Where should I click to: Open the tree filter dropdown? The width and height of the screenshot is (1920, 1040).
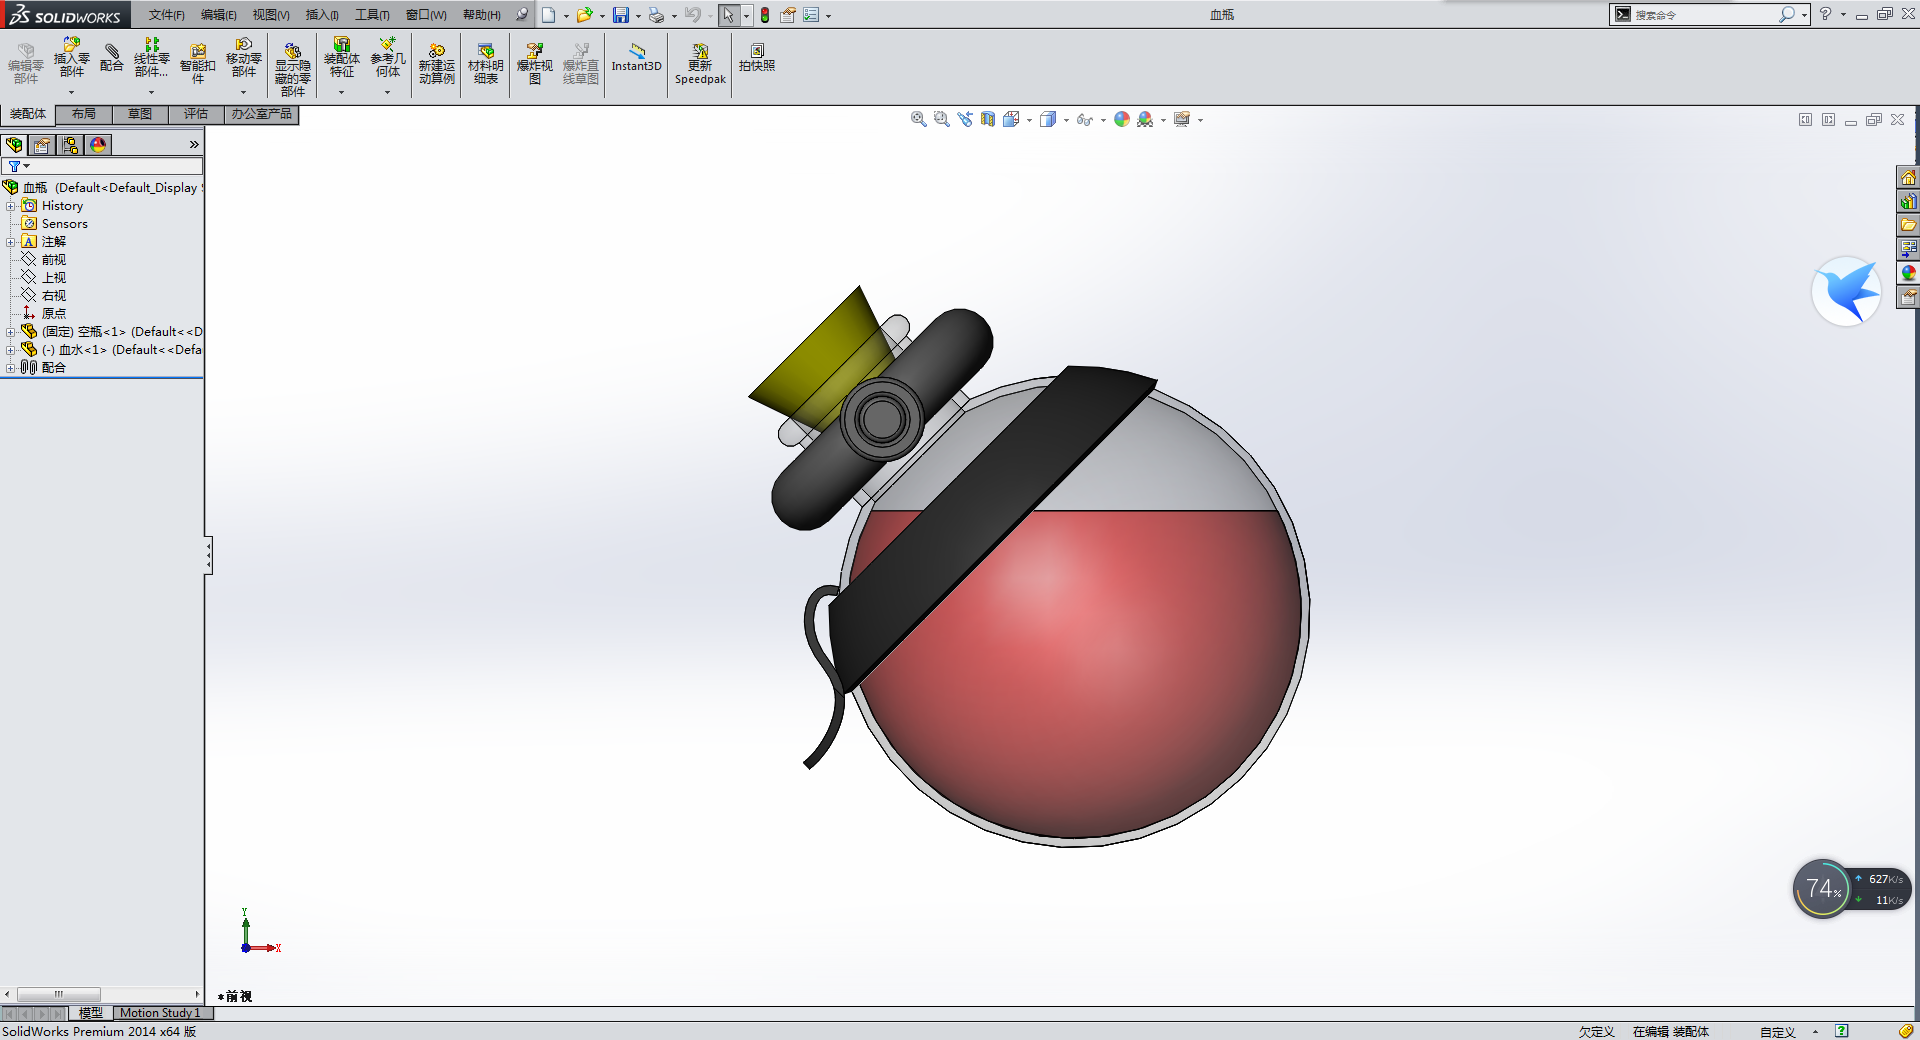(19, 166)
